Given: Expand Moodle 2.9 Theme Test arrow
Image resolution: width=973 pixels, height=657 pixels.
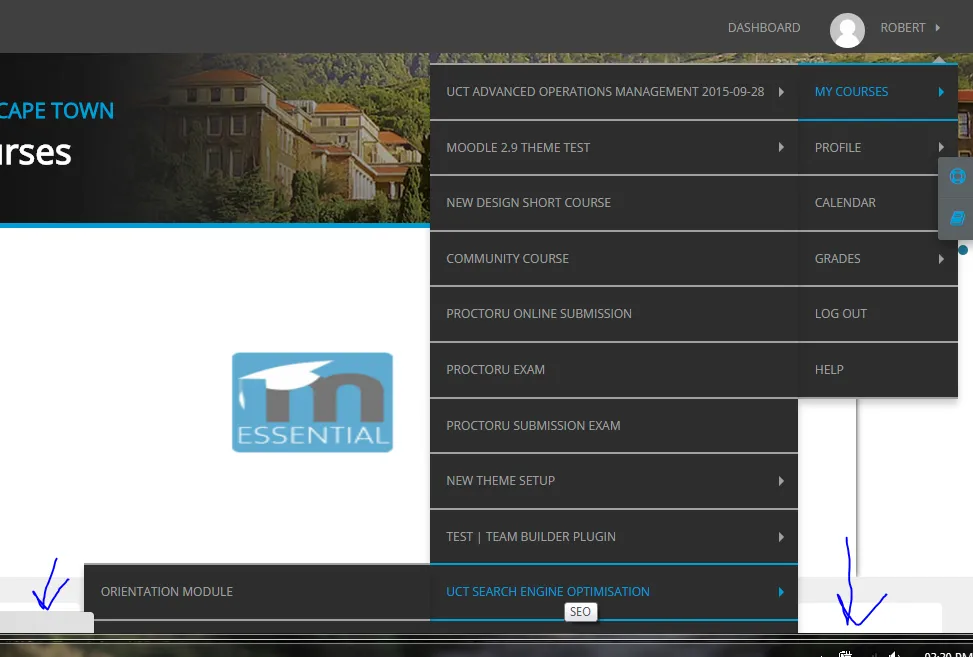Looking at the screenshot, I should pyautogui.click(x=781, y=148).
